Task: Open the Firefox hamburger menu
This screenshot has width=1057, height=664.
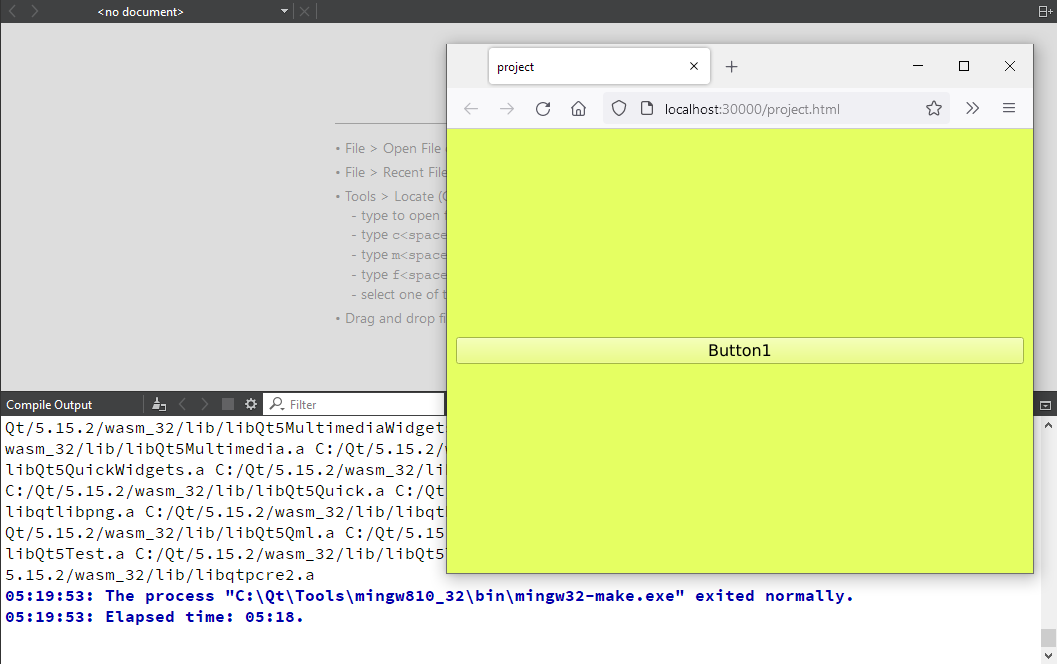Action: coord(1009,108)
